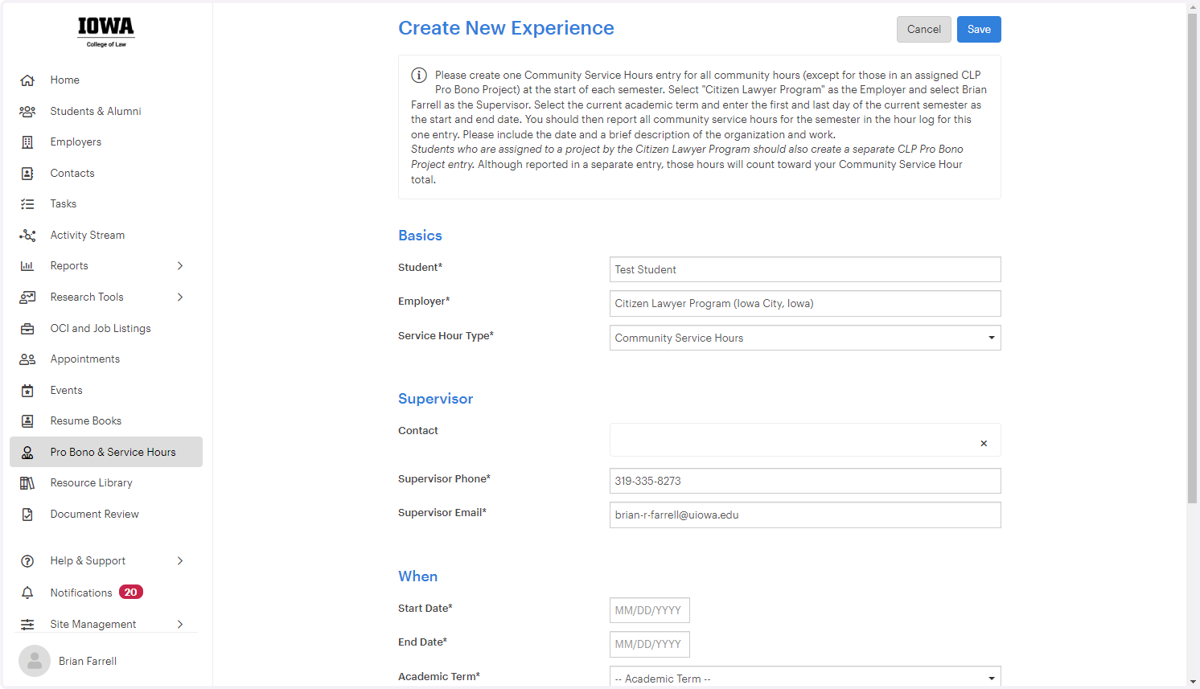This screenshot has height=689, width=1200.
Task: Click the Iowa College of Law logo
Action: [x=106, y=32]
